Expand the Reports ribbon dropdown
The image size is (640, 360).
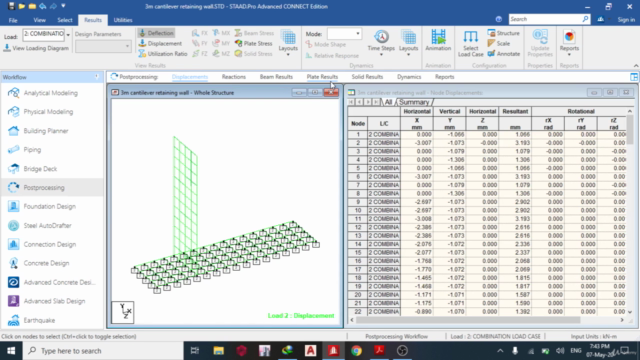569,55
